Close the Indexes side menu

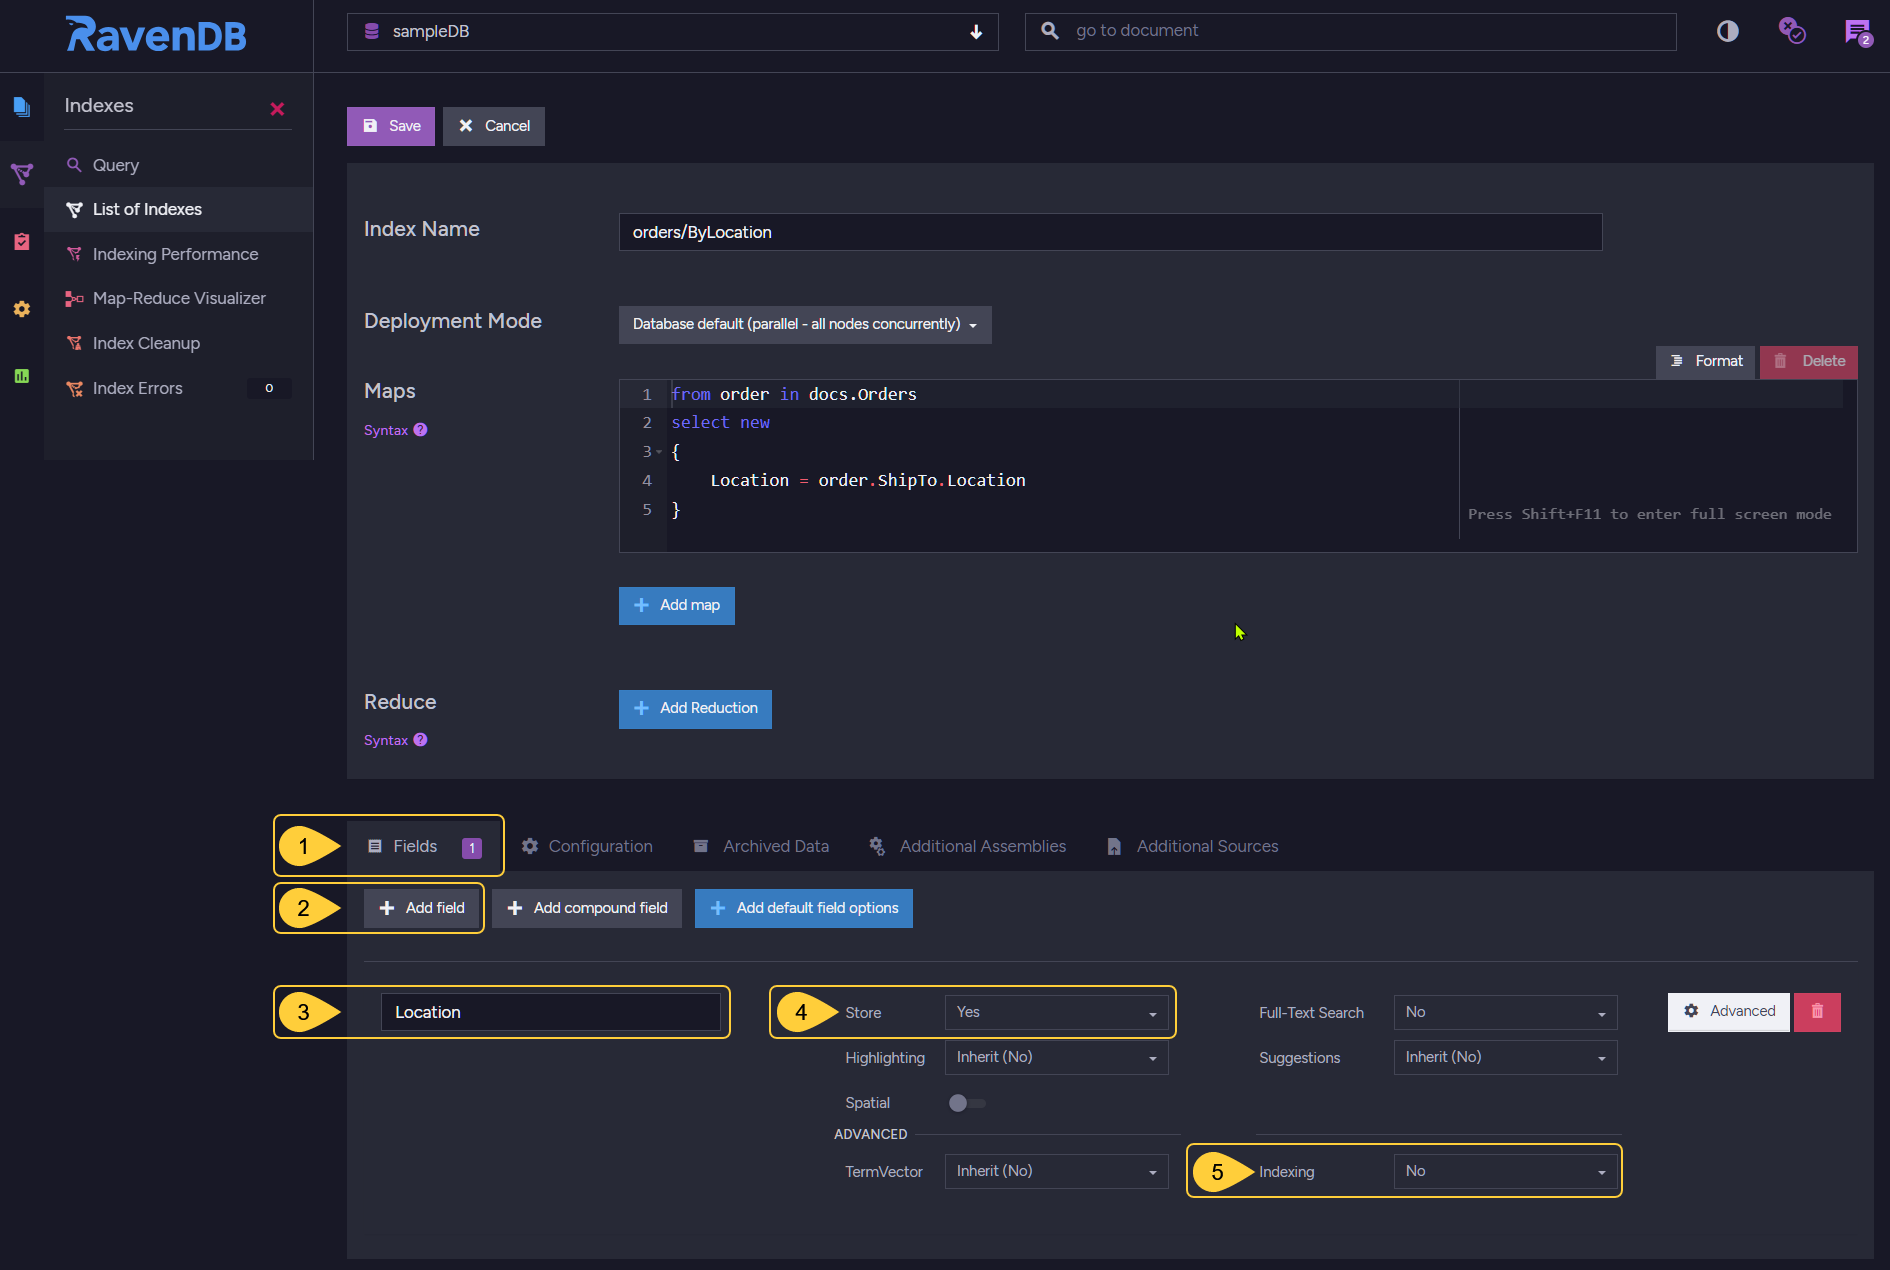pos(277,108)
